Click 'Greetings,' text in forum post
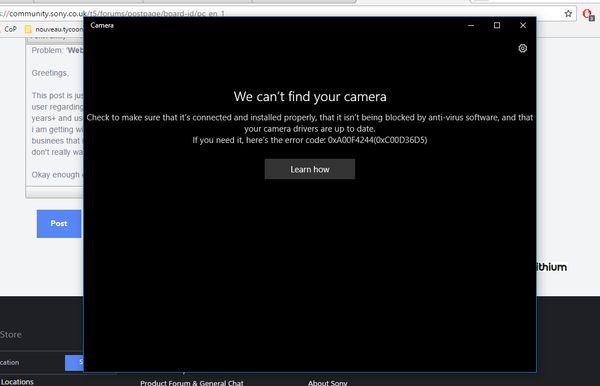600x386 pixels. (50, 73)
